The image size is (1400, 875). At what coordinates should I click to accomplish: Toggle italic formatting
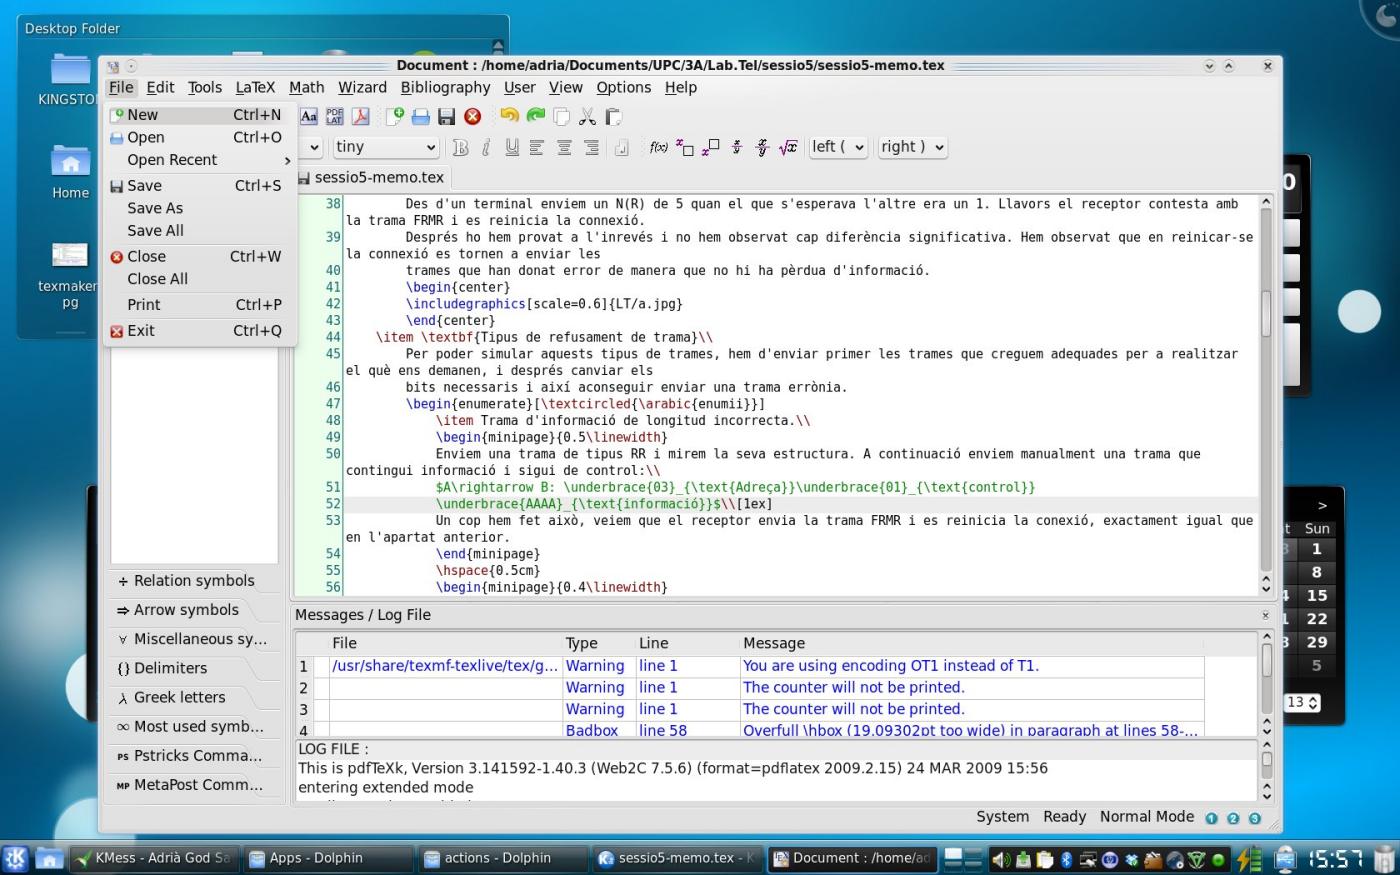tap(487, 147)
